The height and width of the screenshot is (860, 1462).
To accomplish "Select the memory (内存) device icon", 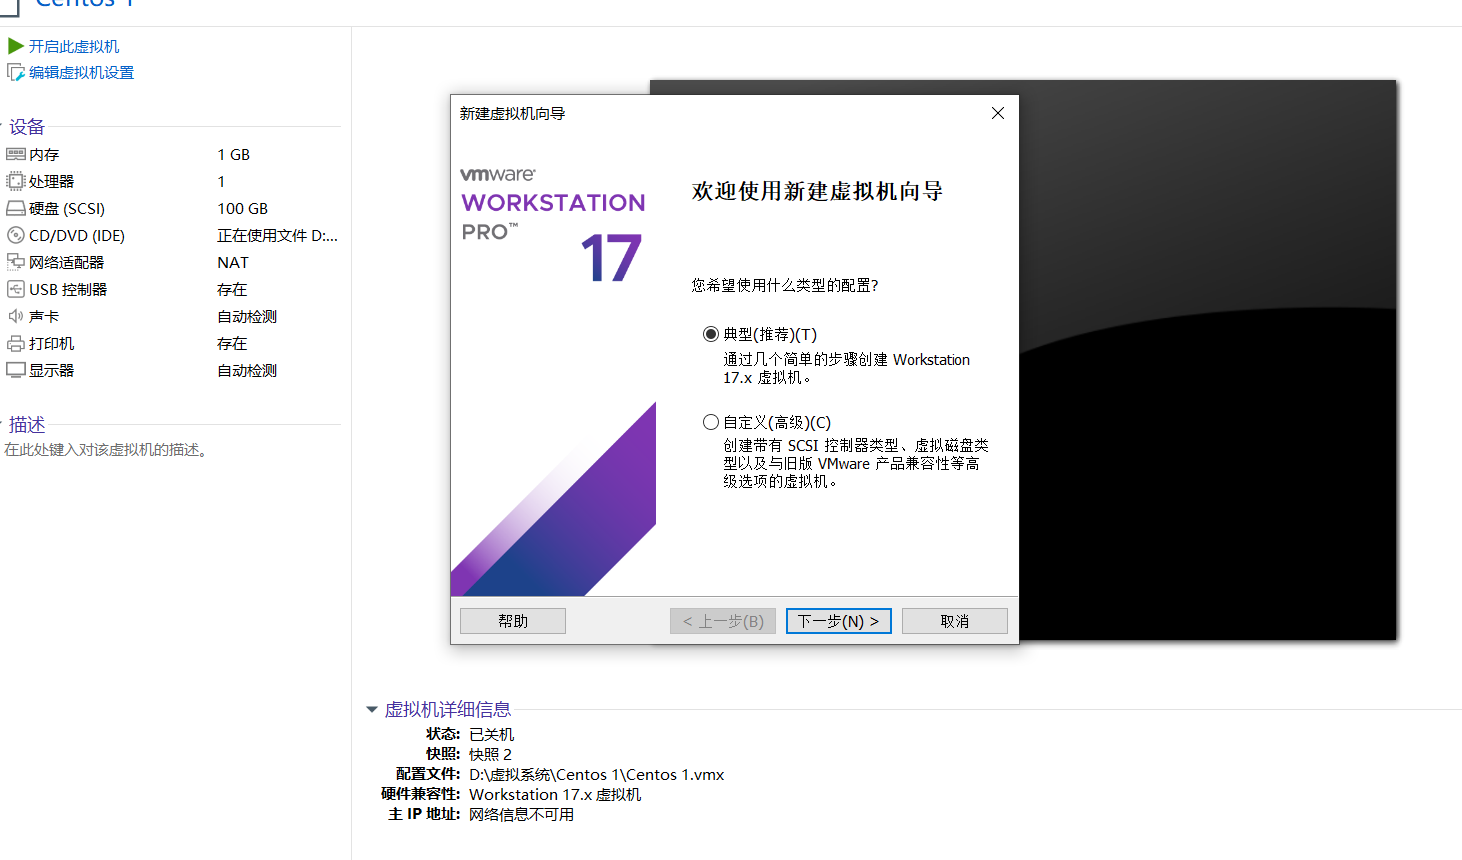I will click(x=16, y=154).
